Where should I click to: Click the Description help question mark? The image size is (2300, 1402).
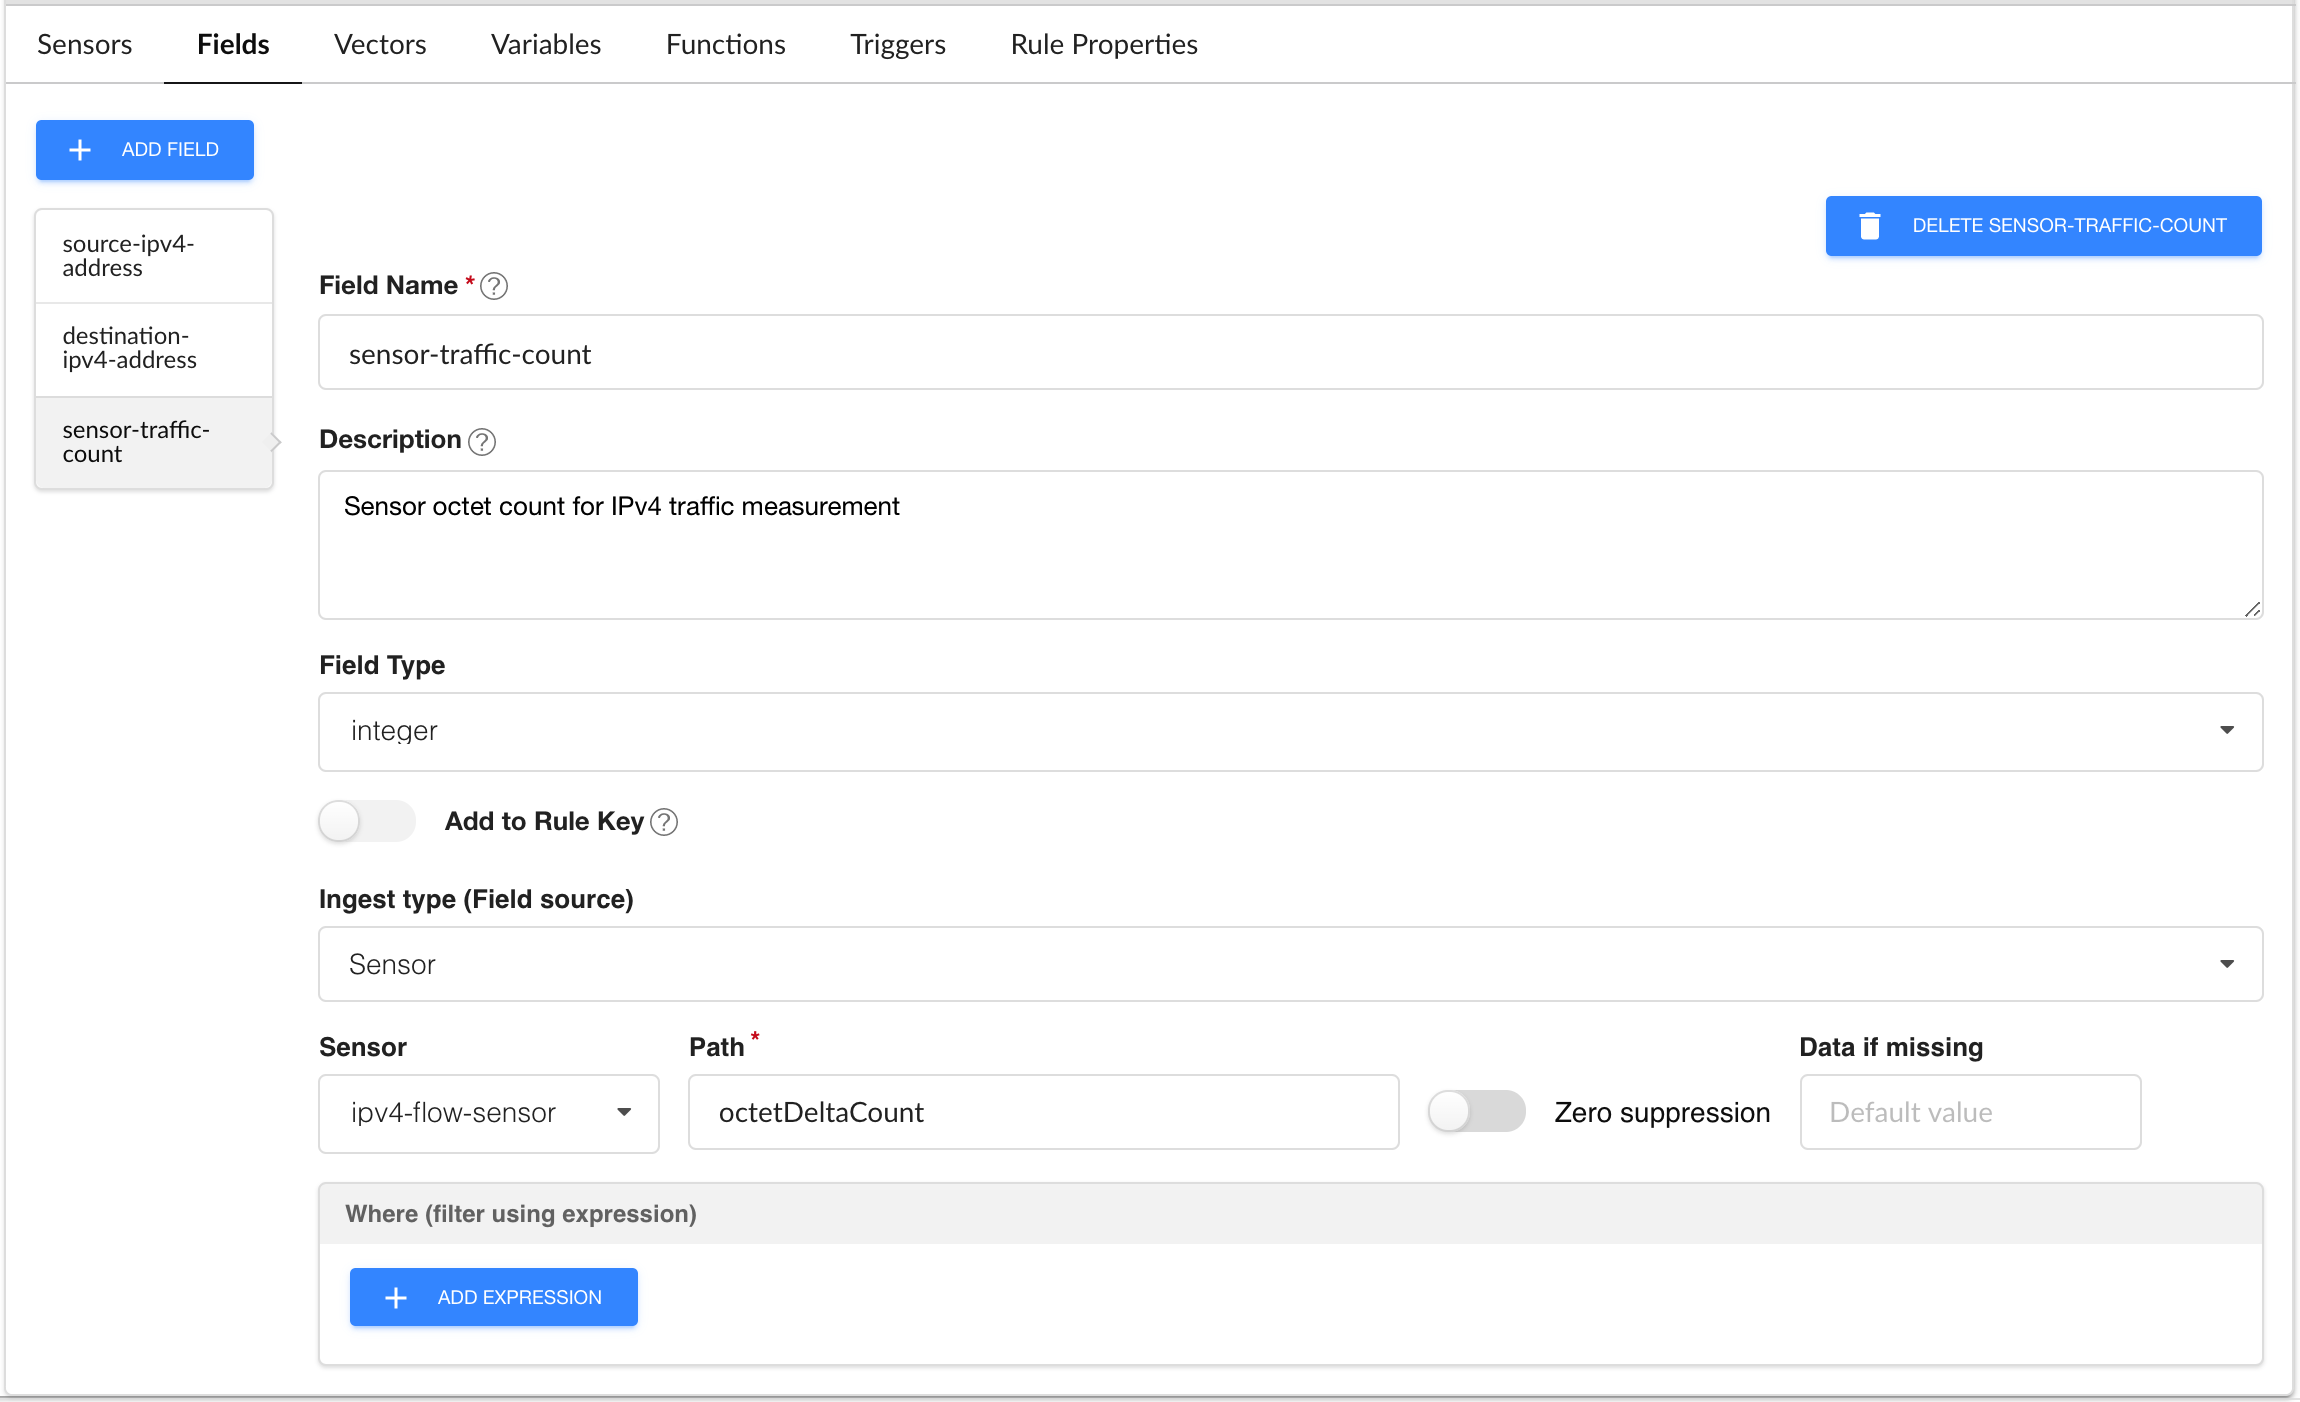click(x=482, y=441)
